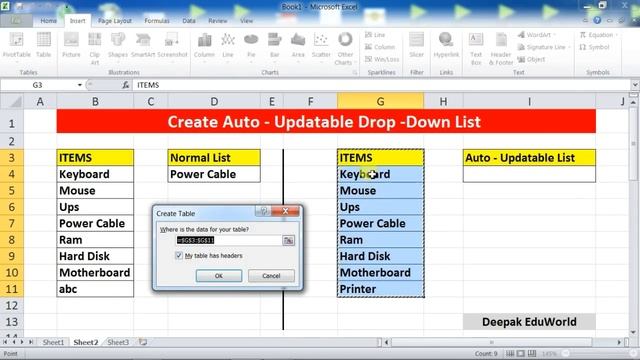Insert a Bar chart

(274, 46)
